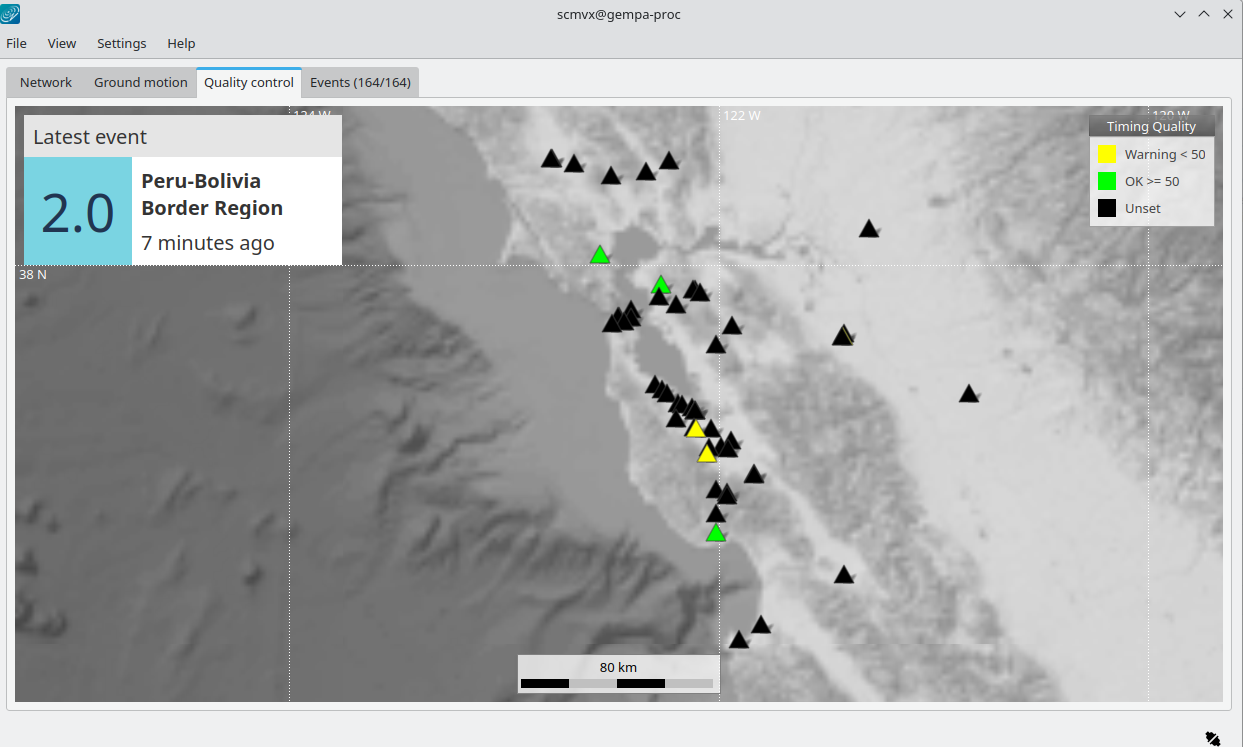The width and height of the screenshot is (1243, 747).
Task: Click the 2.0 magnitude box
Action: click(x=78, y=212)
